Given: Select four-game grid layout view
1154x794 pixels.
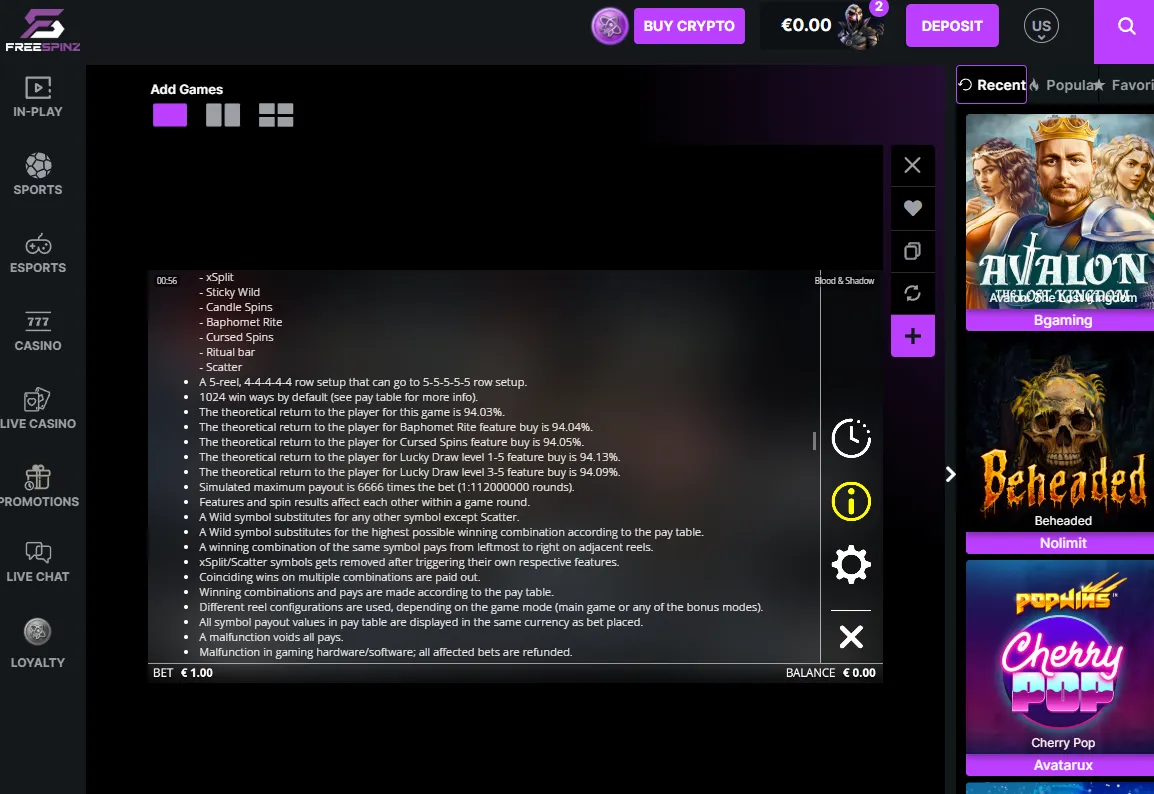Looking at the screenshot, I should (x=276, y=115).
